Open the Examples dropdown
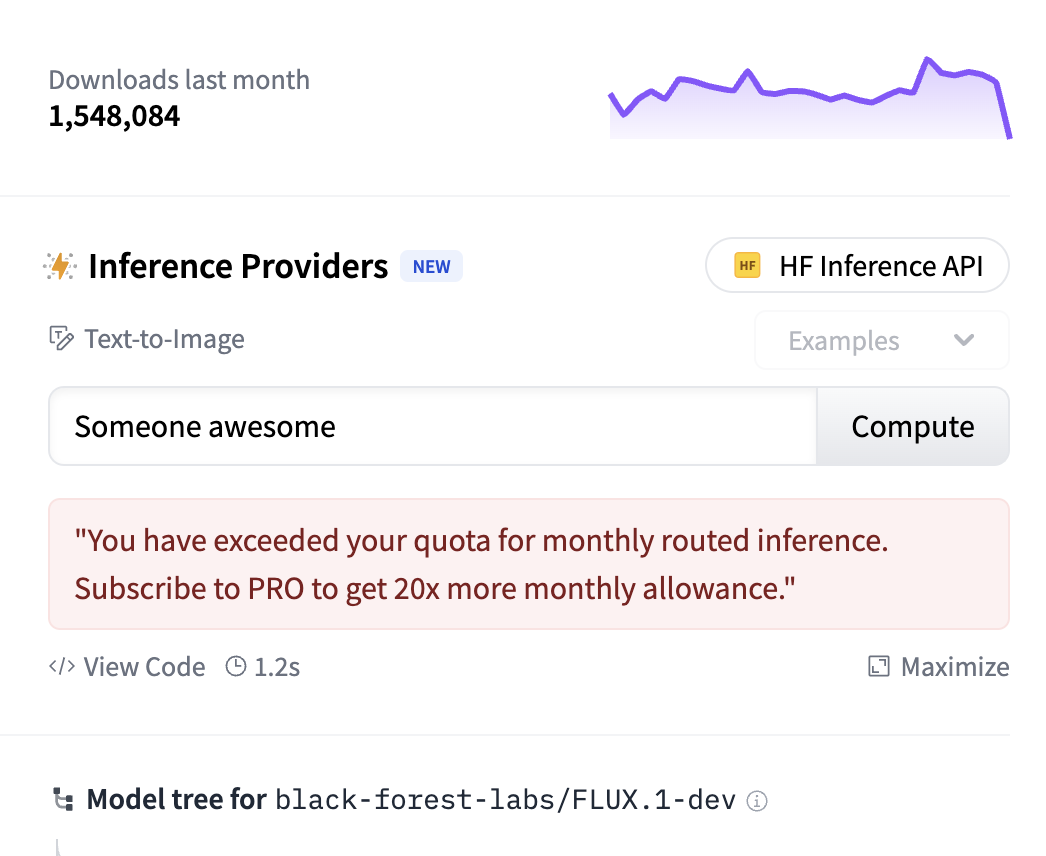 (881, 341)
